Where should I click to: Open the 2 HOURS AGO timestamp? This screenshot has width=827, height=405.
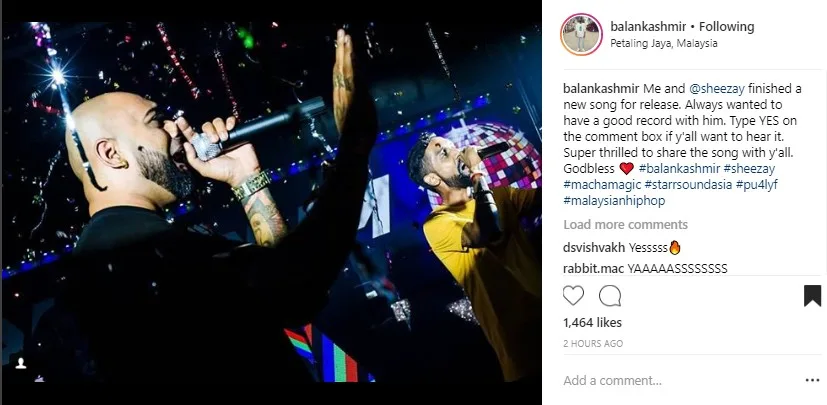point(593,343)
